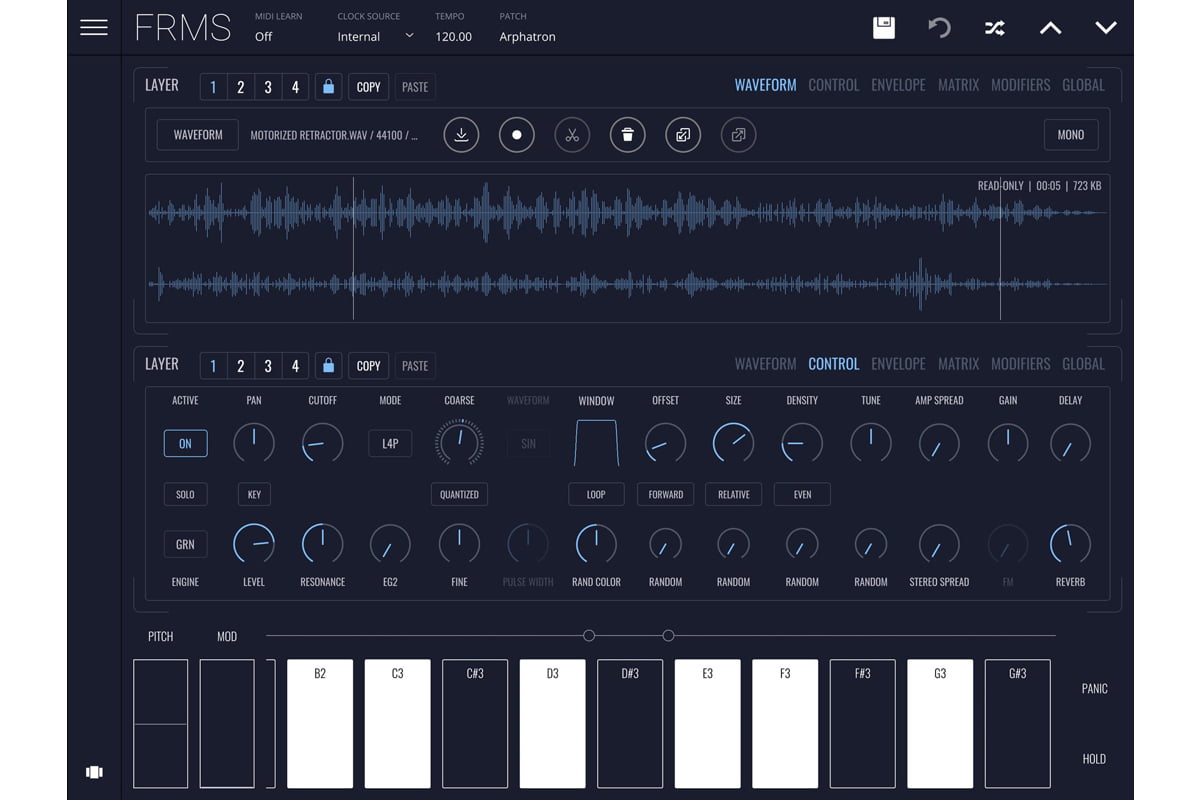Trim the sample with the scissors icon
This screenshot has height=800, width=1200.
[x=572, y=135]
